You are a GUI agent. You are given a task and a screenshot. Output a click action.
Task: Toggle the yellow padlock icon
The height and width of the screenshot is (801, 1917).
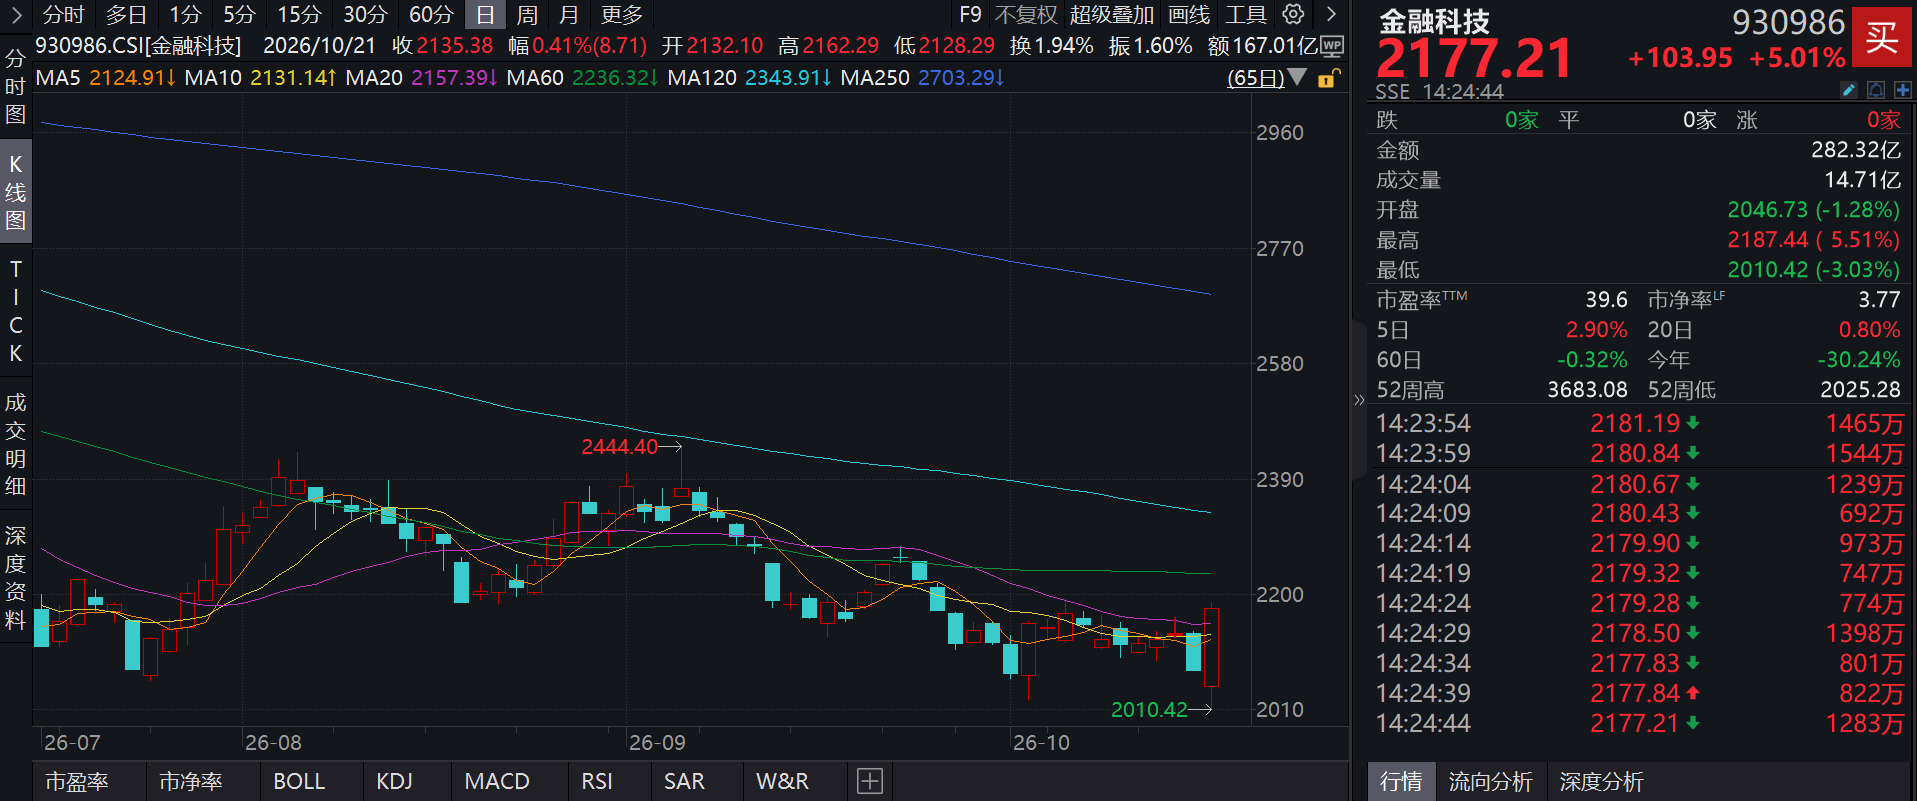point(1327,78)
